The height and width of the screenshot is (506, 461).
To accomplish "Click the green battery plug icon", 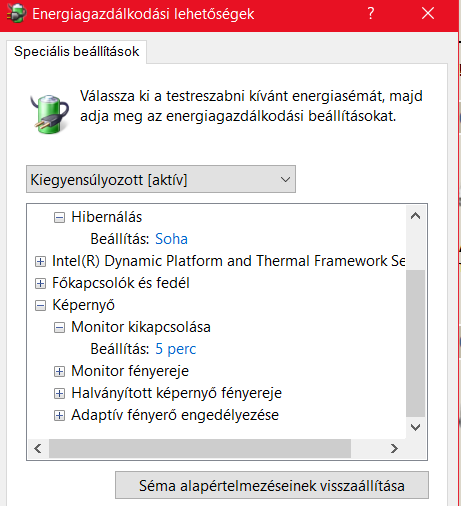I will pos(50,114).
